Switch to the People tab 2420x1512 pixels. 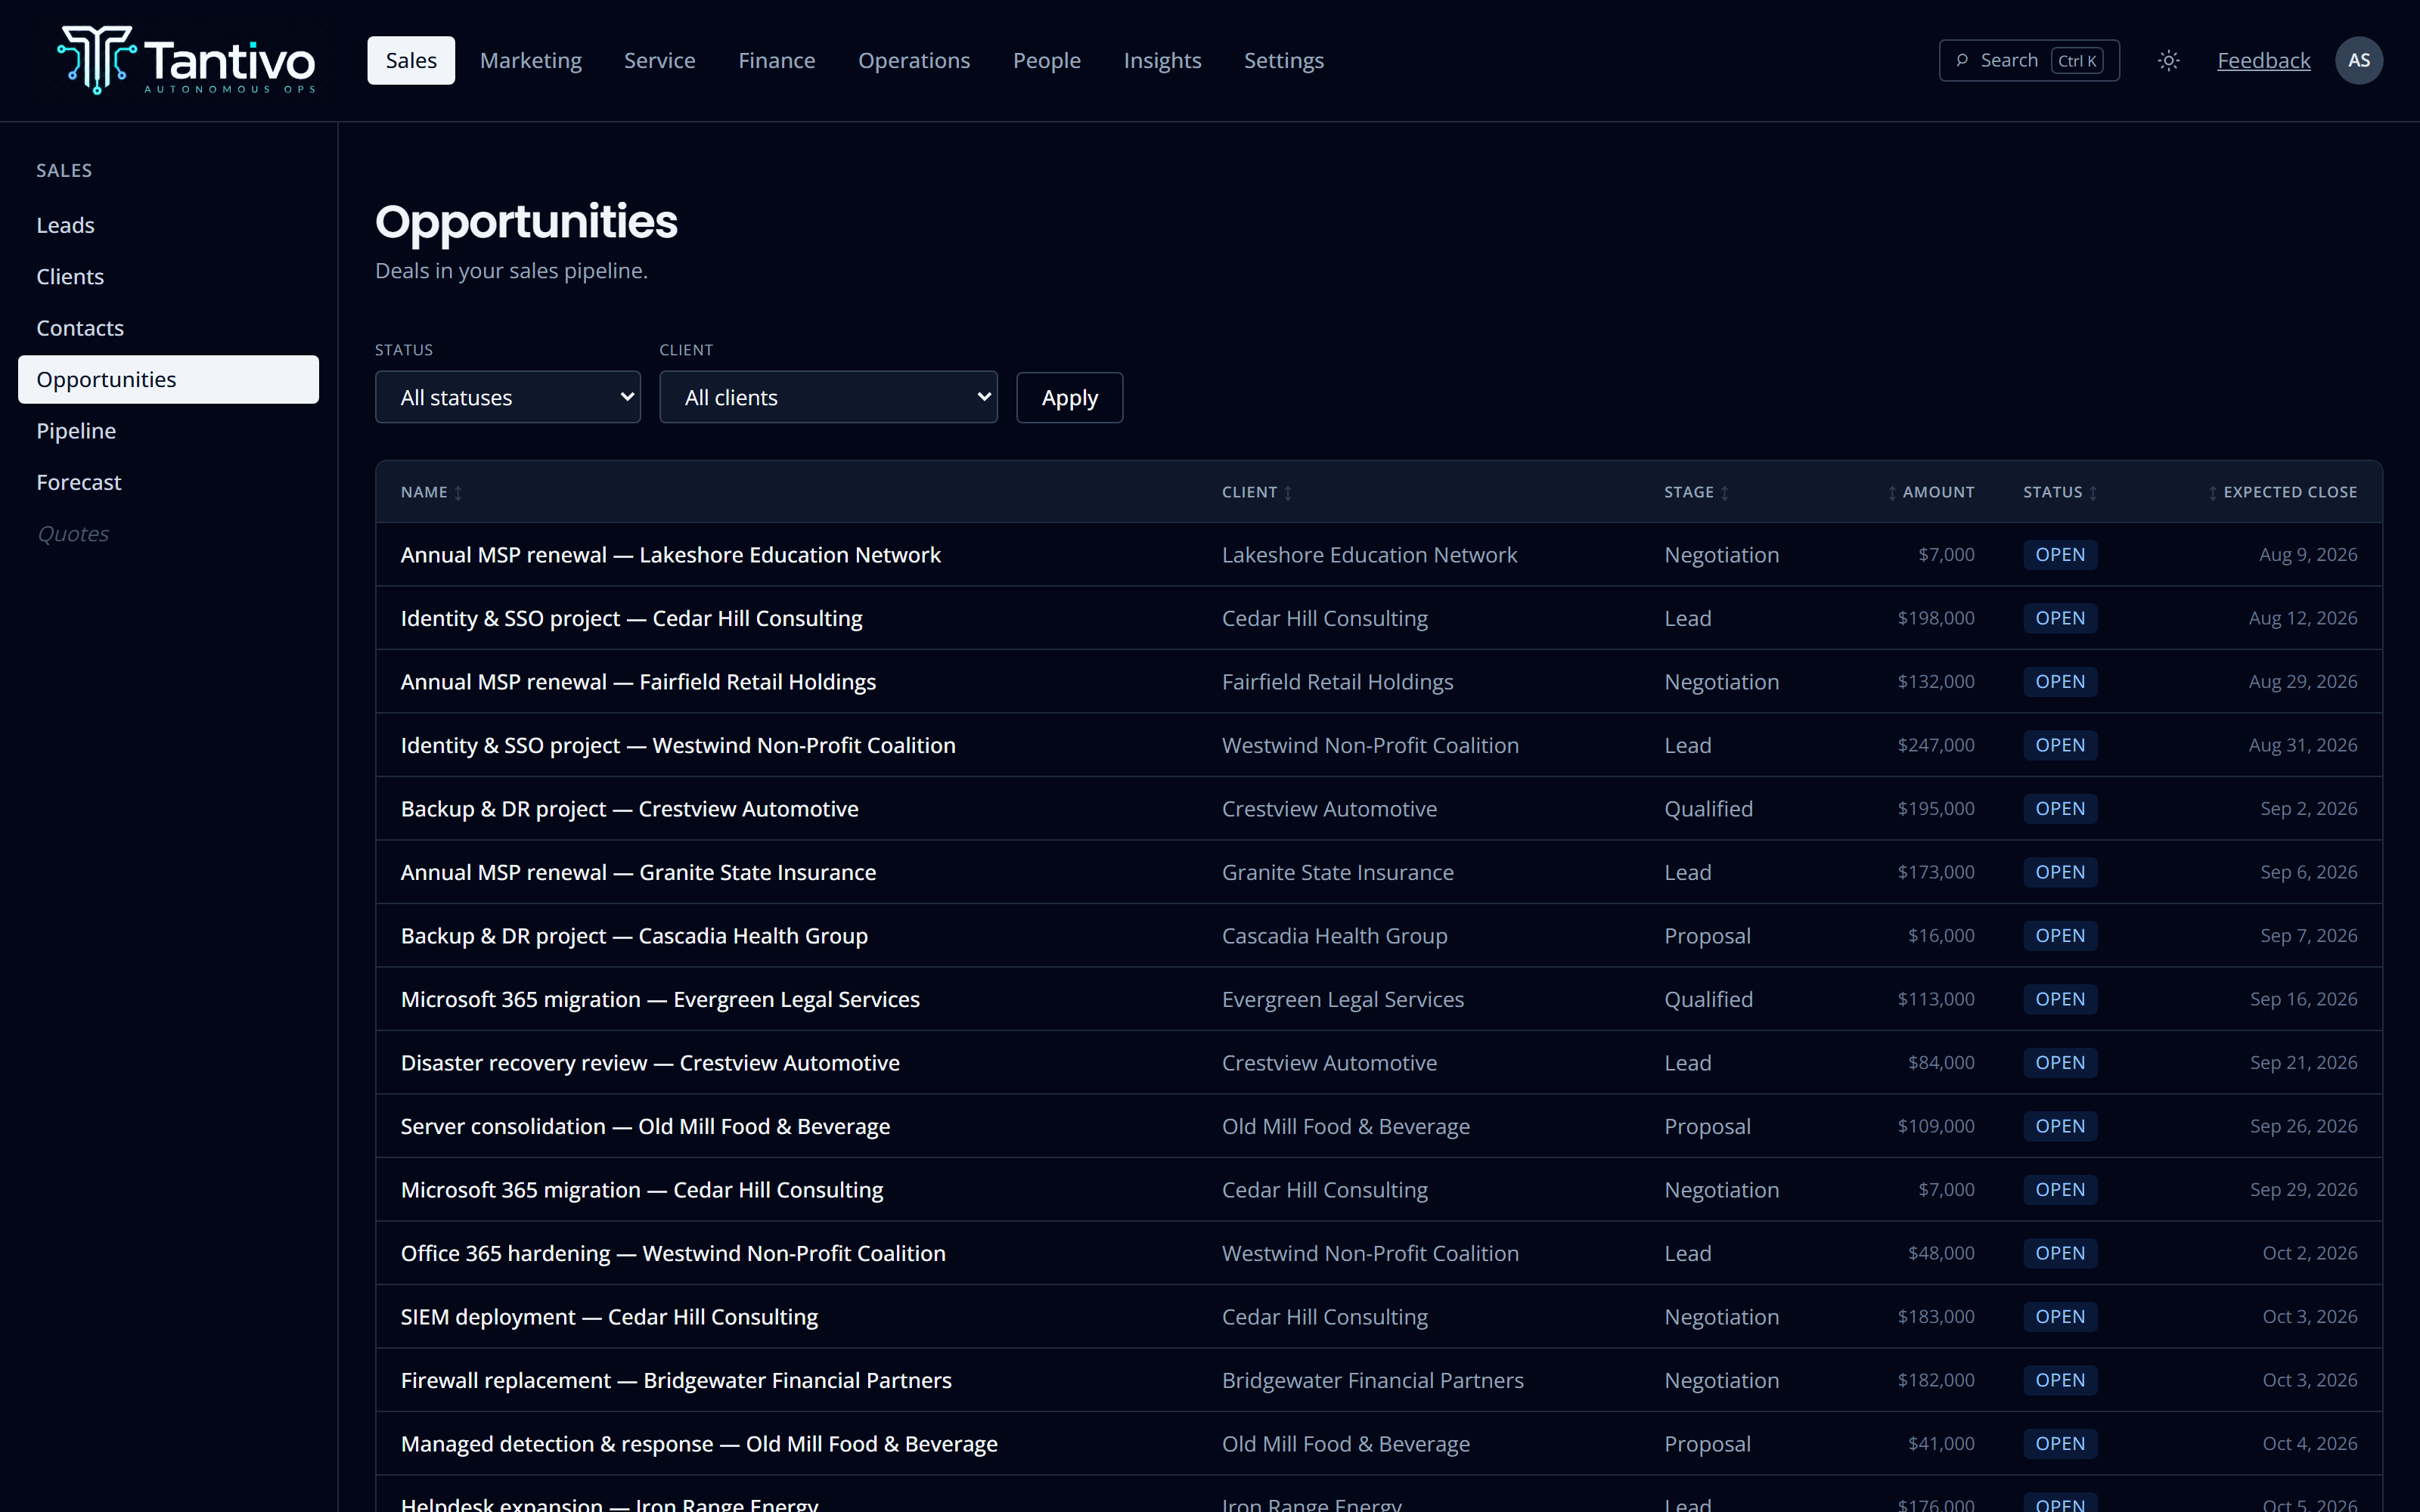point(1047,61)
